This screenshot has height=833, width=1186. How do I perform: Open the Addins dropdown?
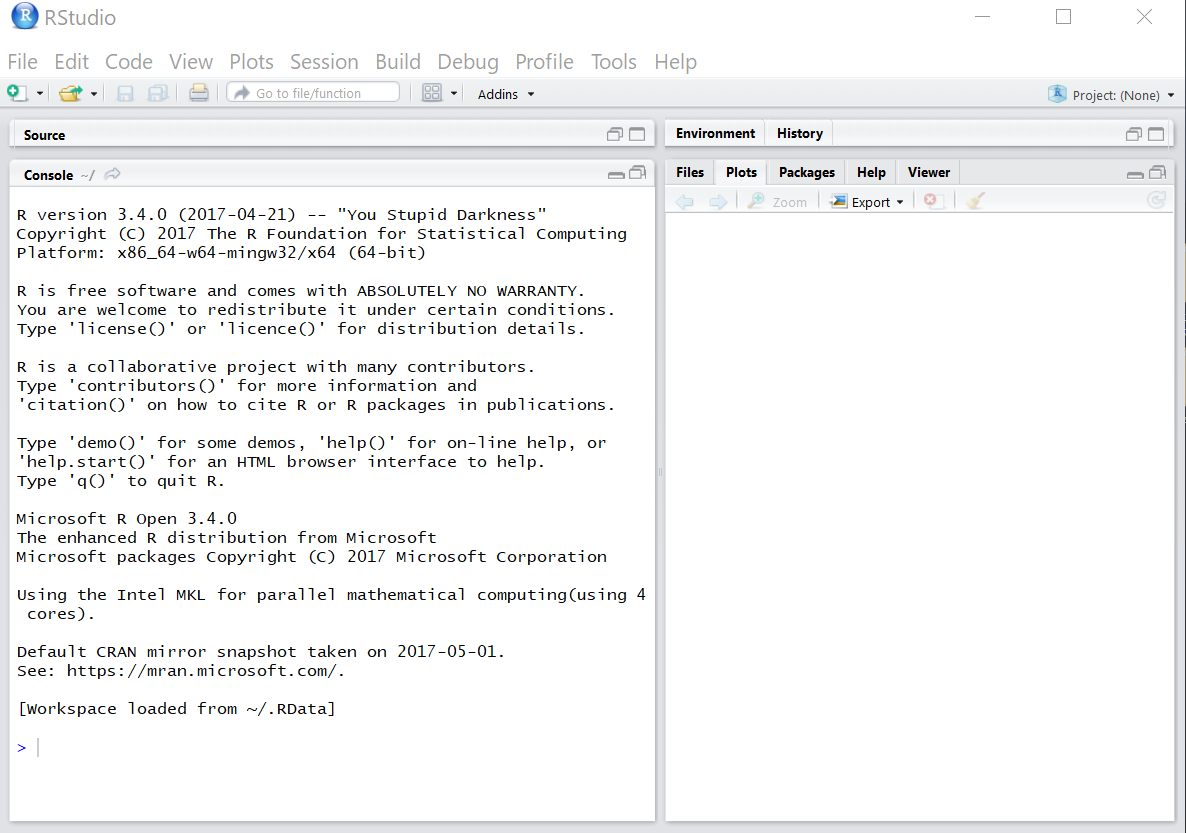(505, 94)
